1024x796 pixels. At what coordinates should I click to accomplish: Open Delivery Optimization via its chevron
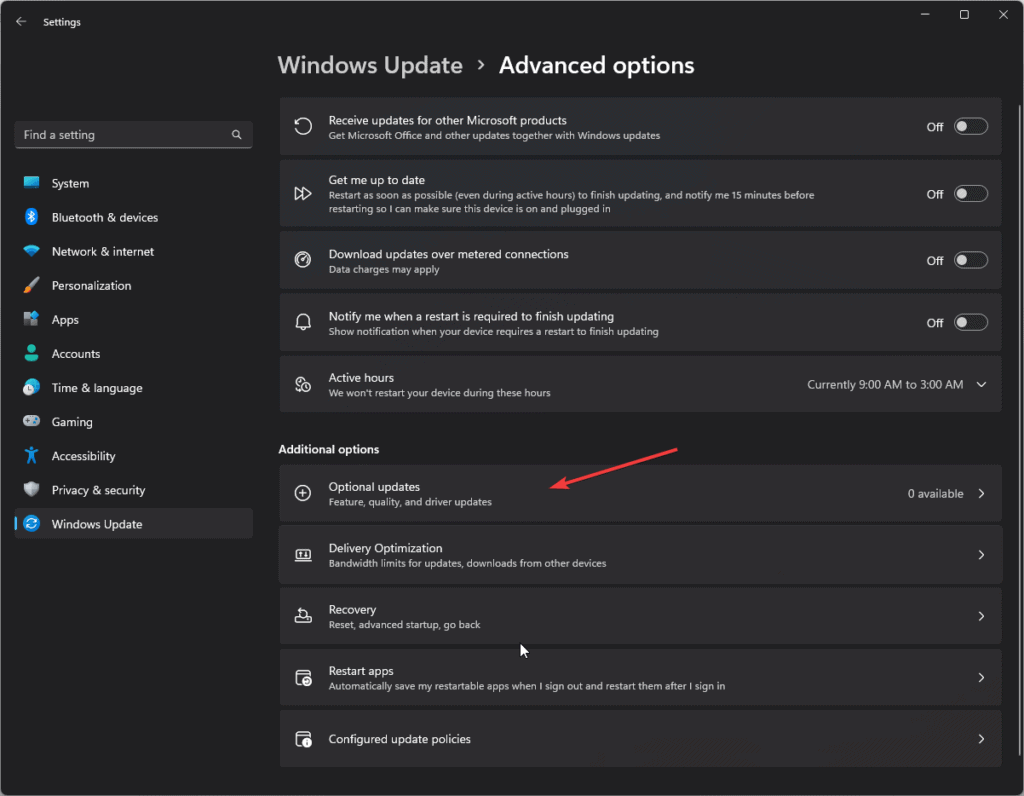(x=981, y=555)
